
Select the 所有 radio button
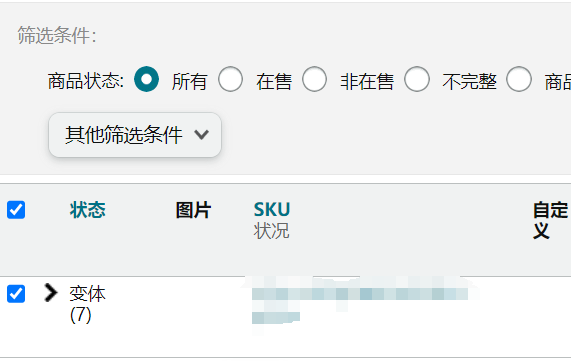tap(146, 79)
